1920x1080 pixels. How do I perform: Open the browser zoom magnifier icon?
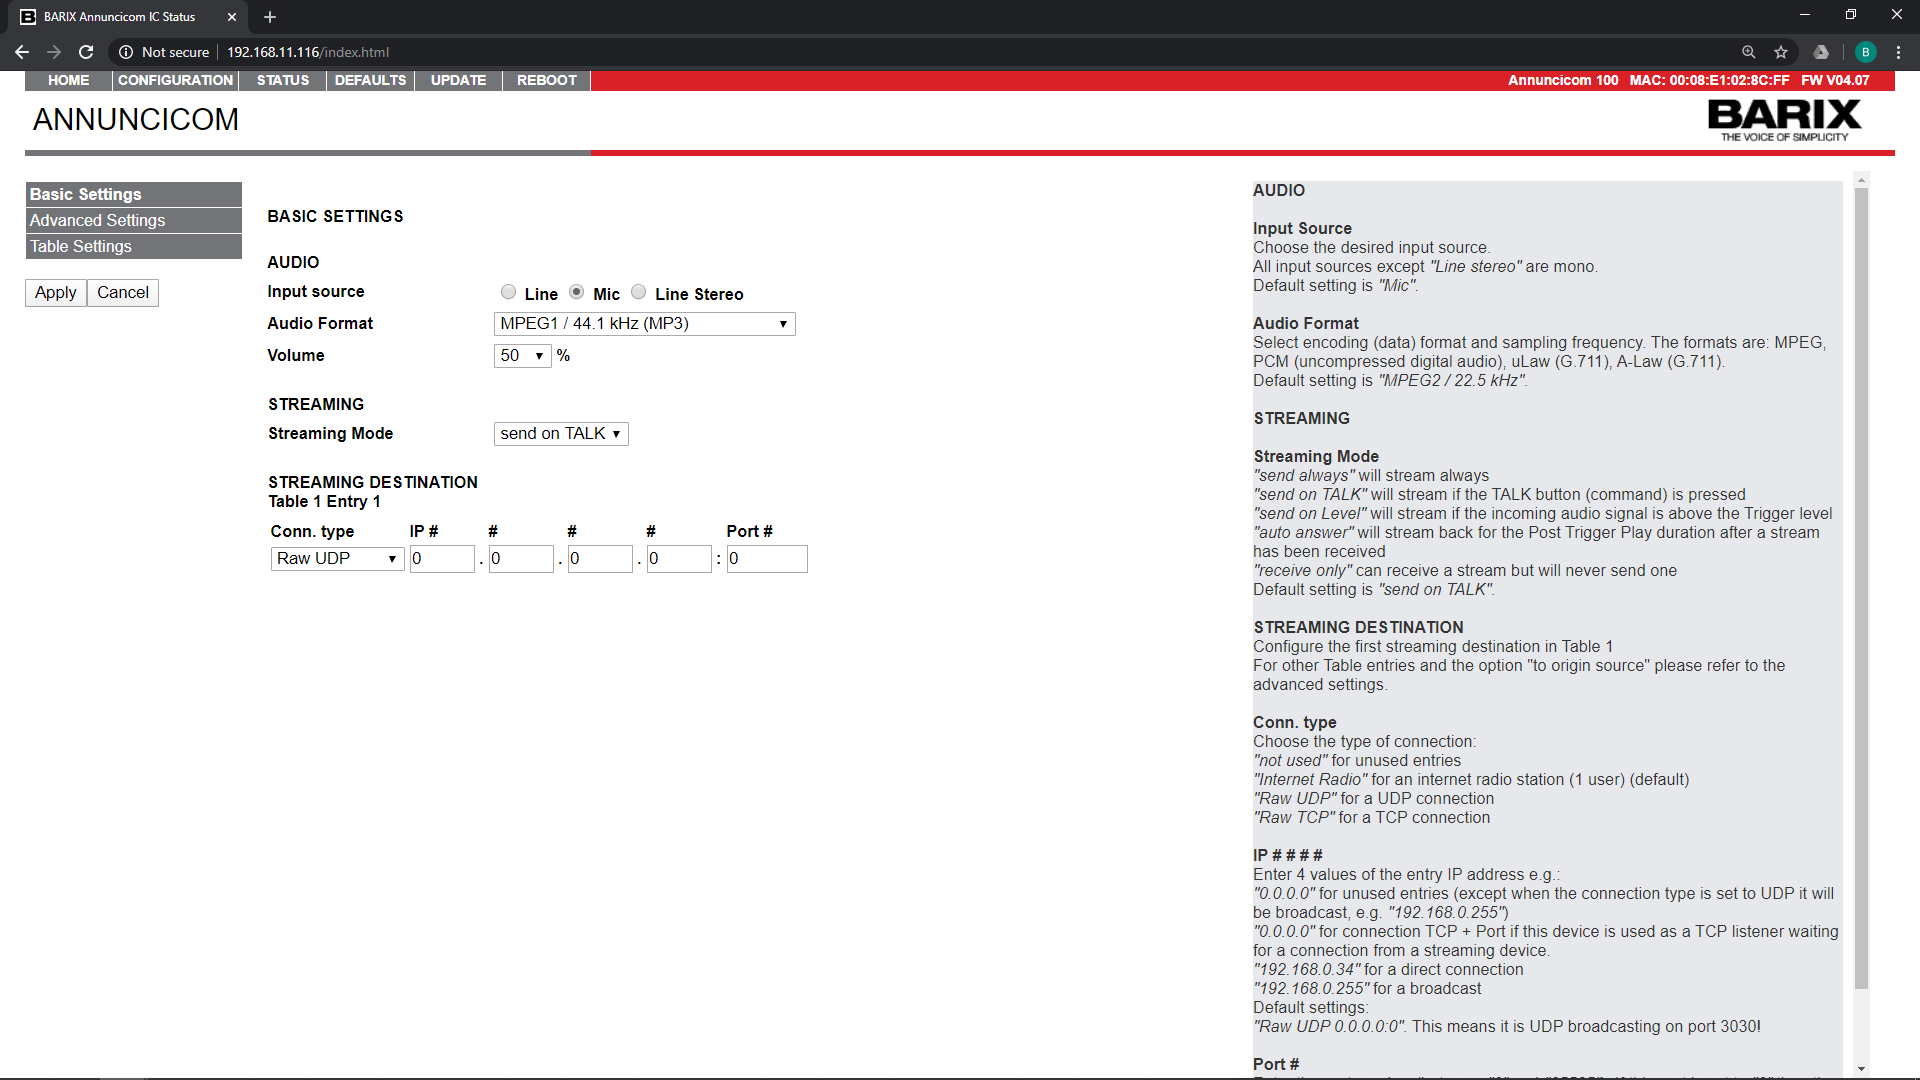pos(1748,52)
